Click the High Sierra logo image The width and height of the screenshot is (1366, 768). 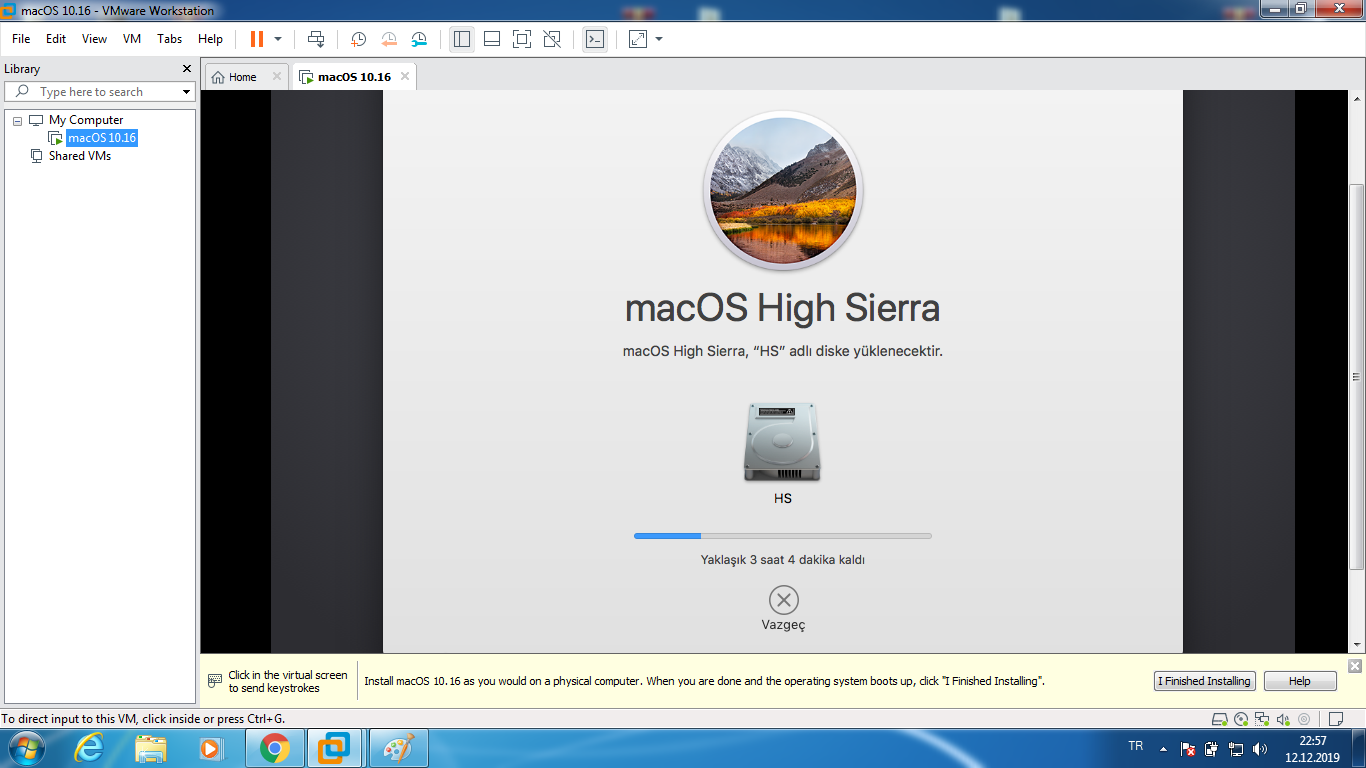click(x=783, y=190)
